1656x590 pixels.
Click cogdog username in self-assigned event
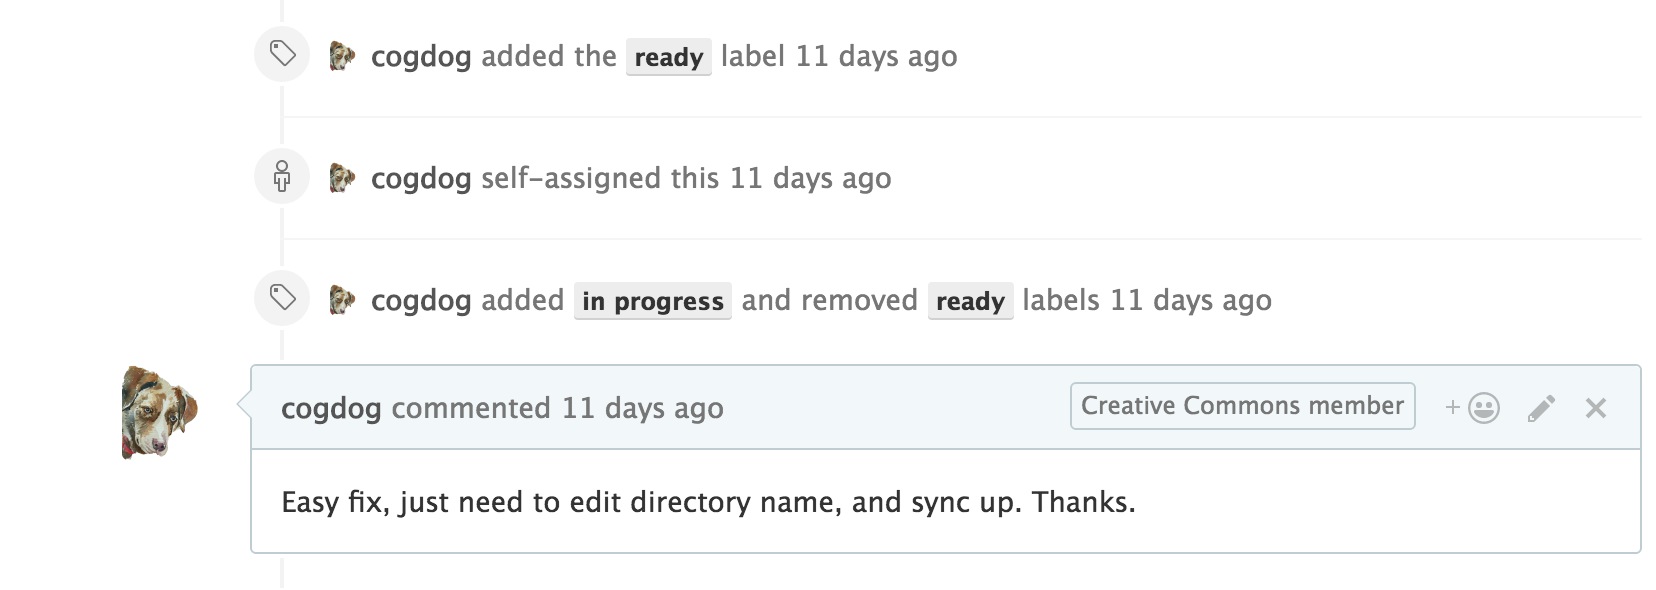421,178
